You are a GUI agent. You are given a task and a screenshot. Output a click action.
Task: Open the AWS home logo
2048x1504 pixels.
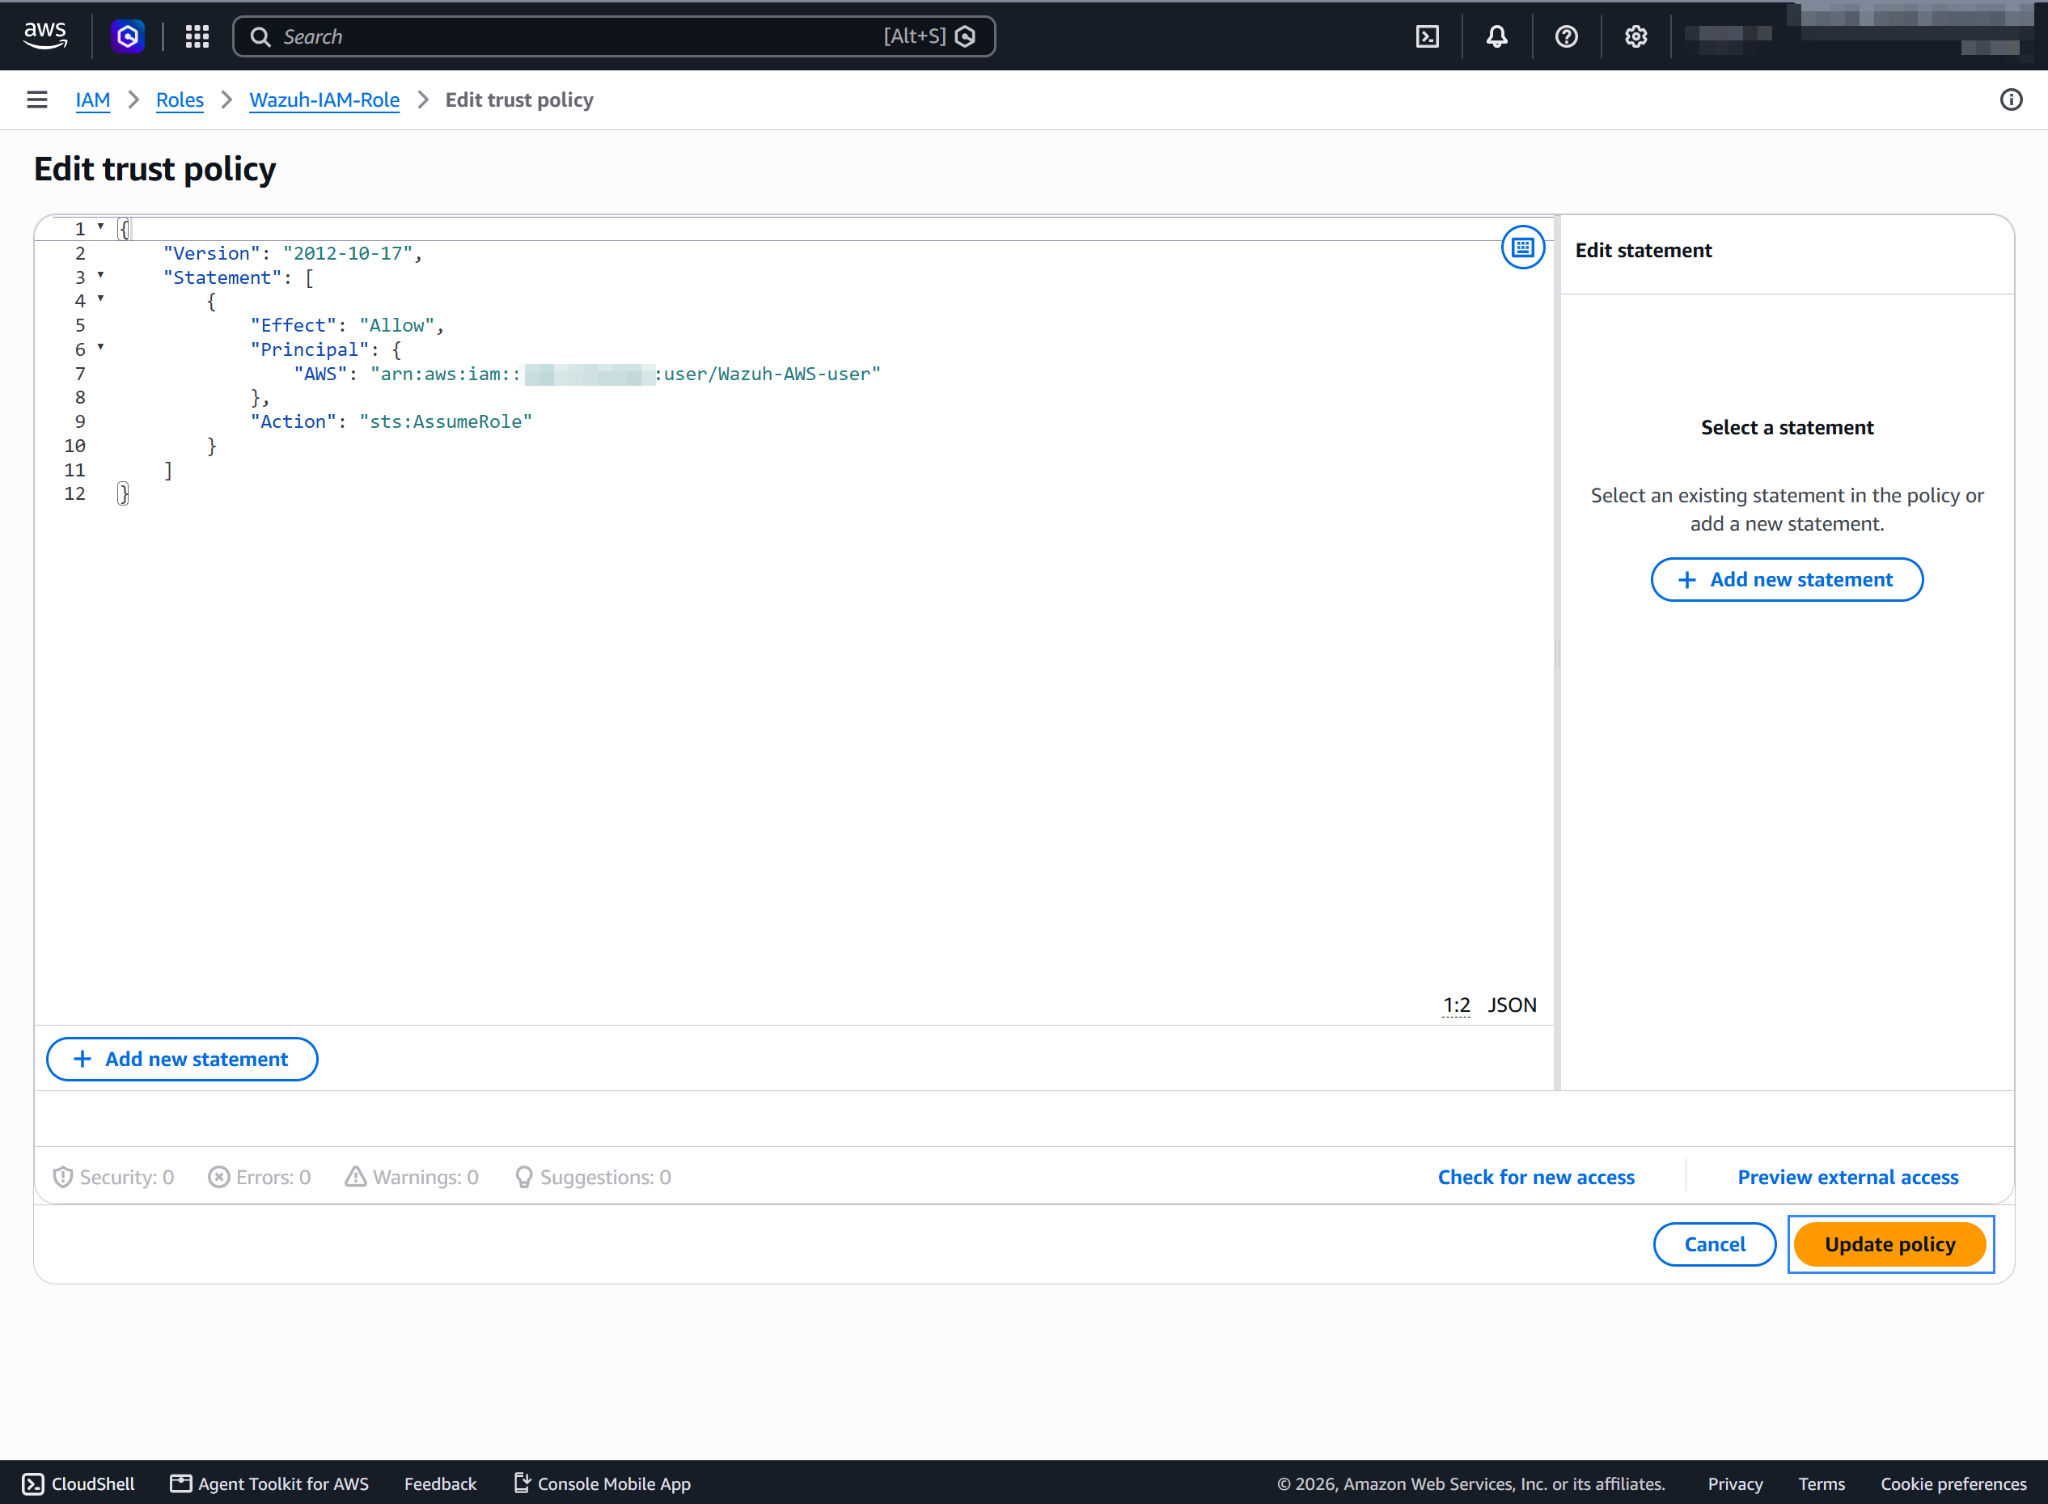click(x=45, y=36)
